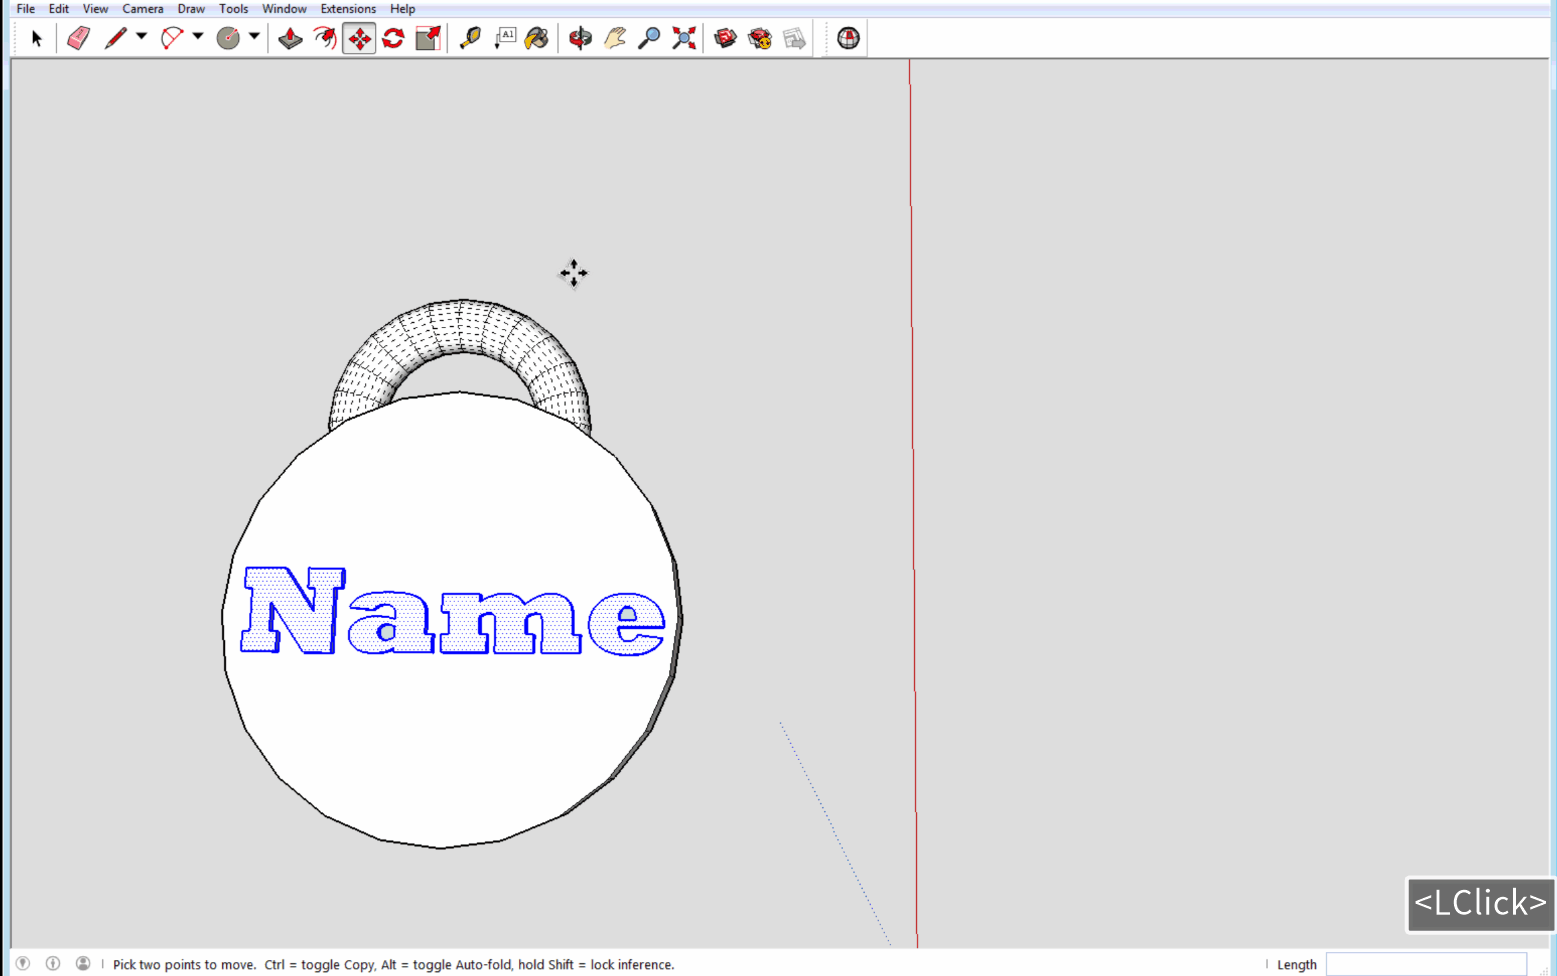The image size is (1557, 976).
Task: Open the Camera menu
Action: (142, 9)
